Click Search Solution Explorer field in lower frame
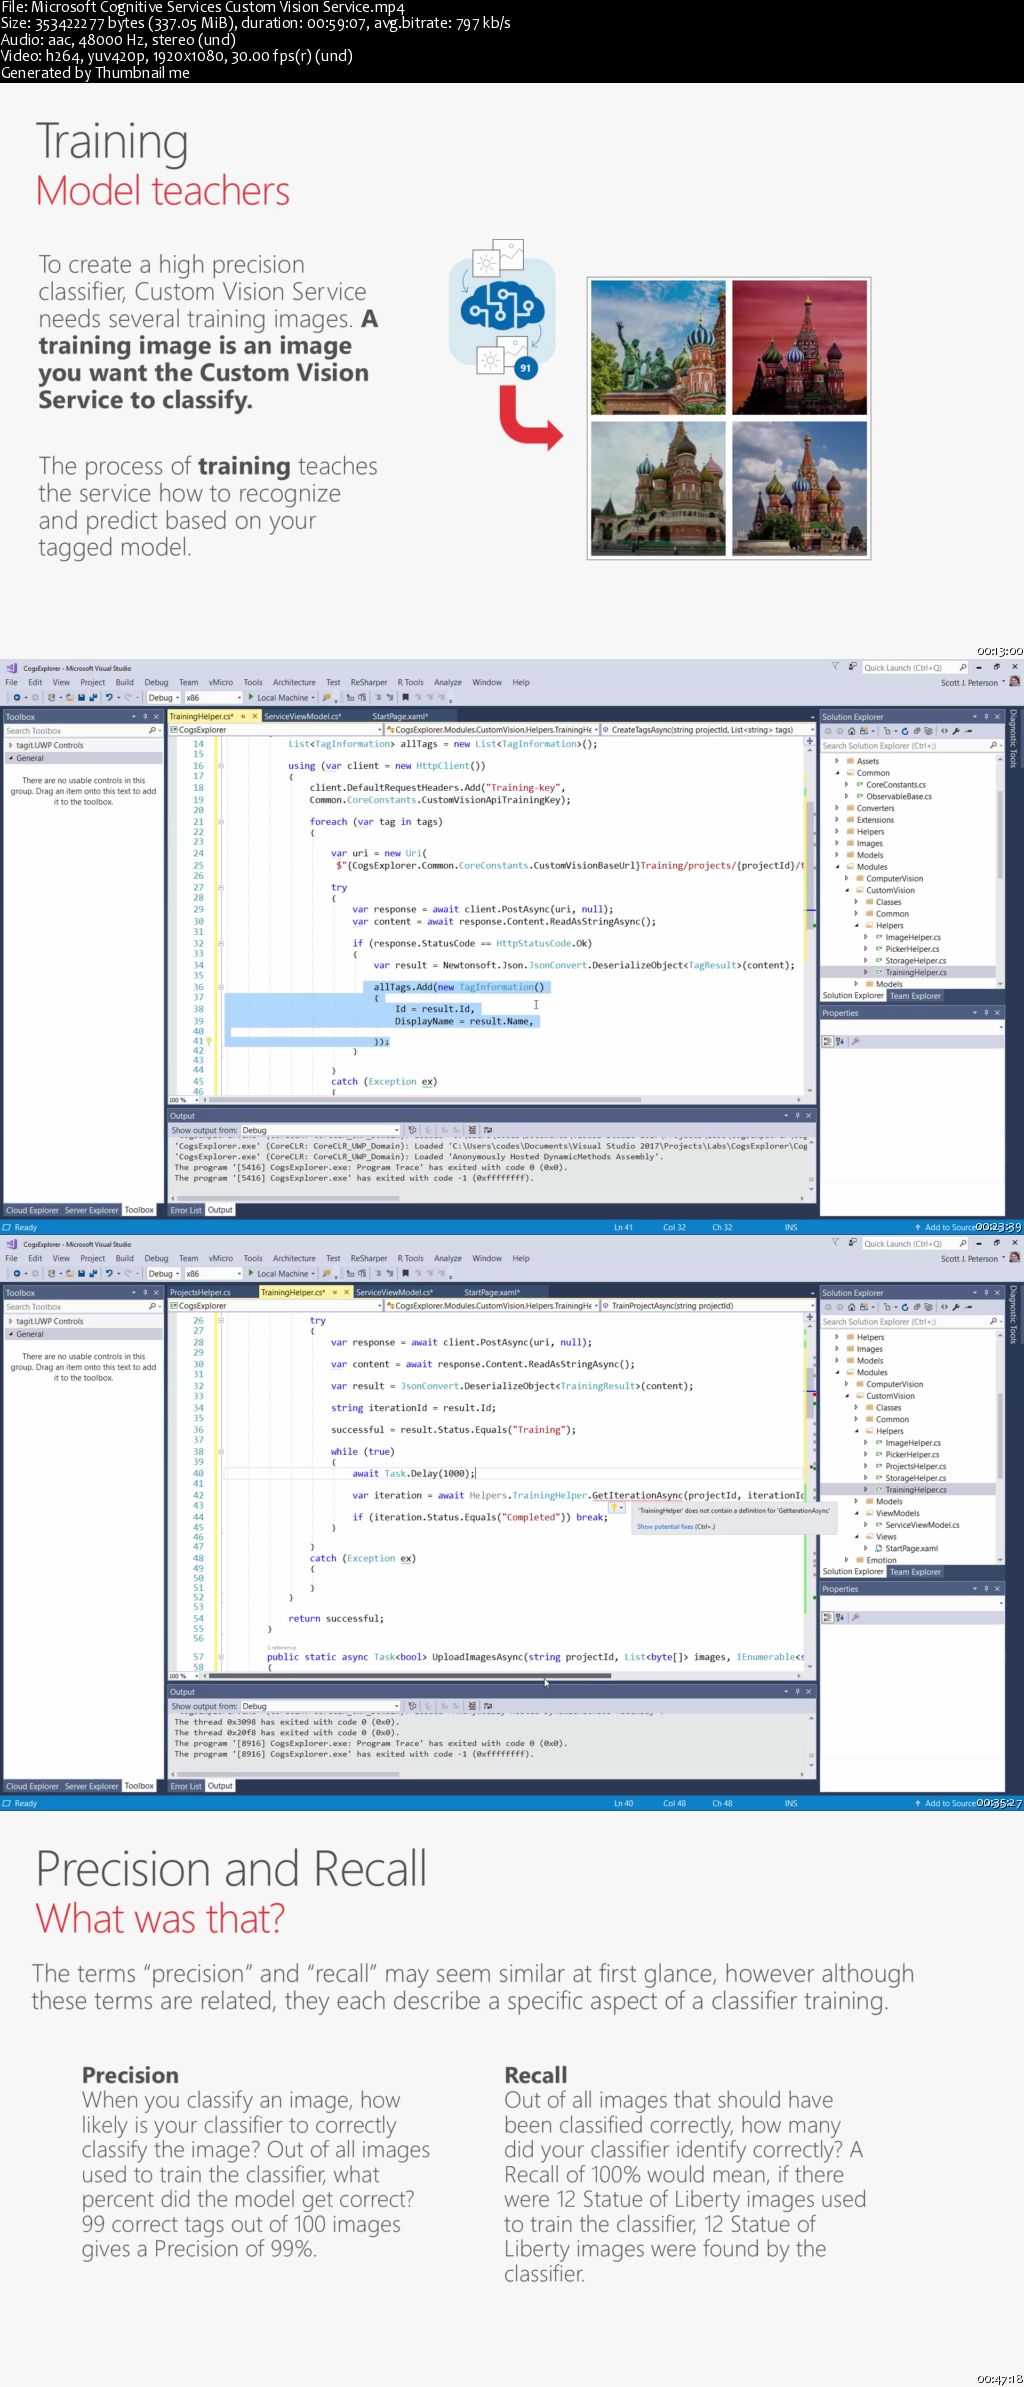Screen dimensions: 1024x2387 [x=910, y=1322]
